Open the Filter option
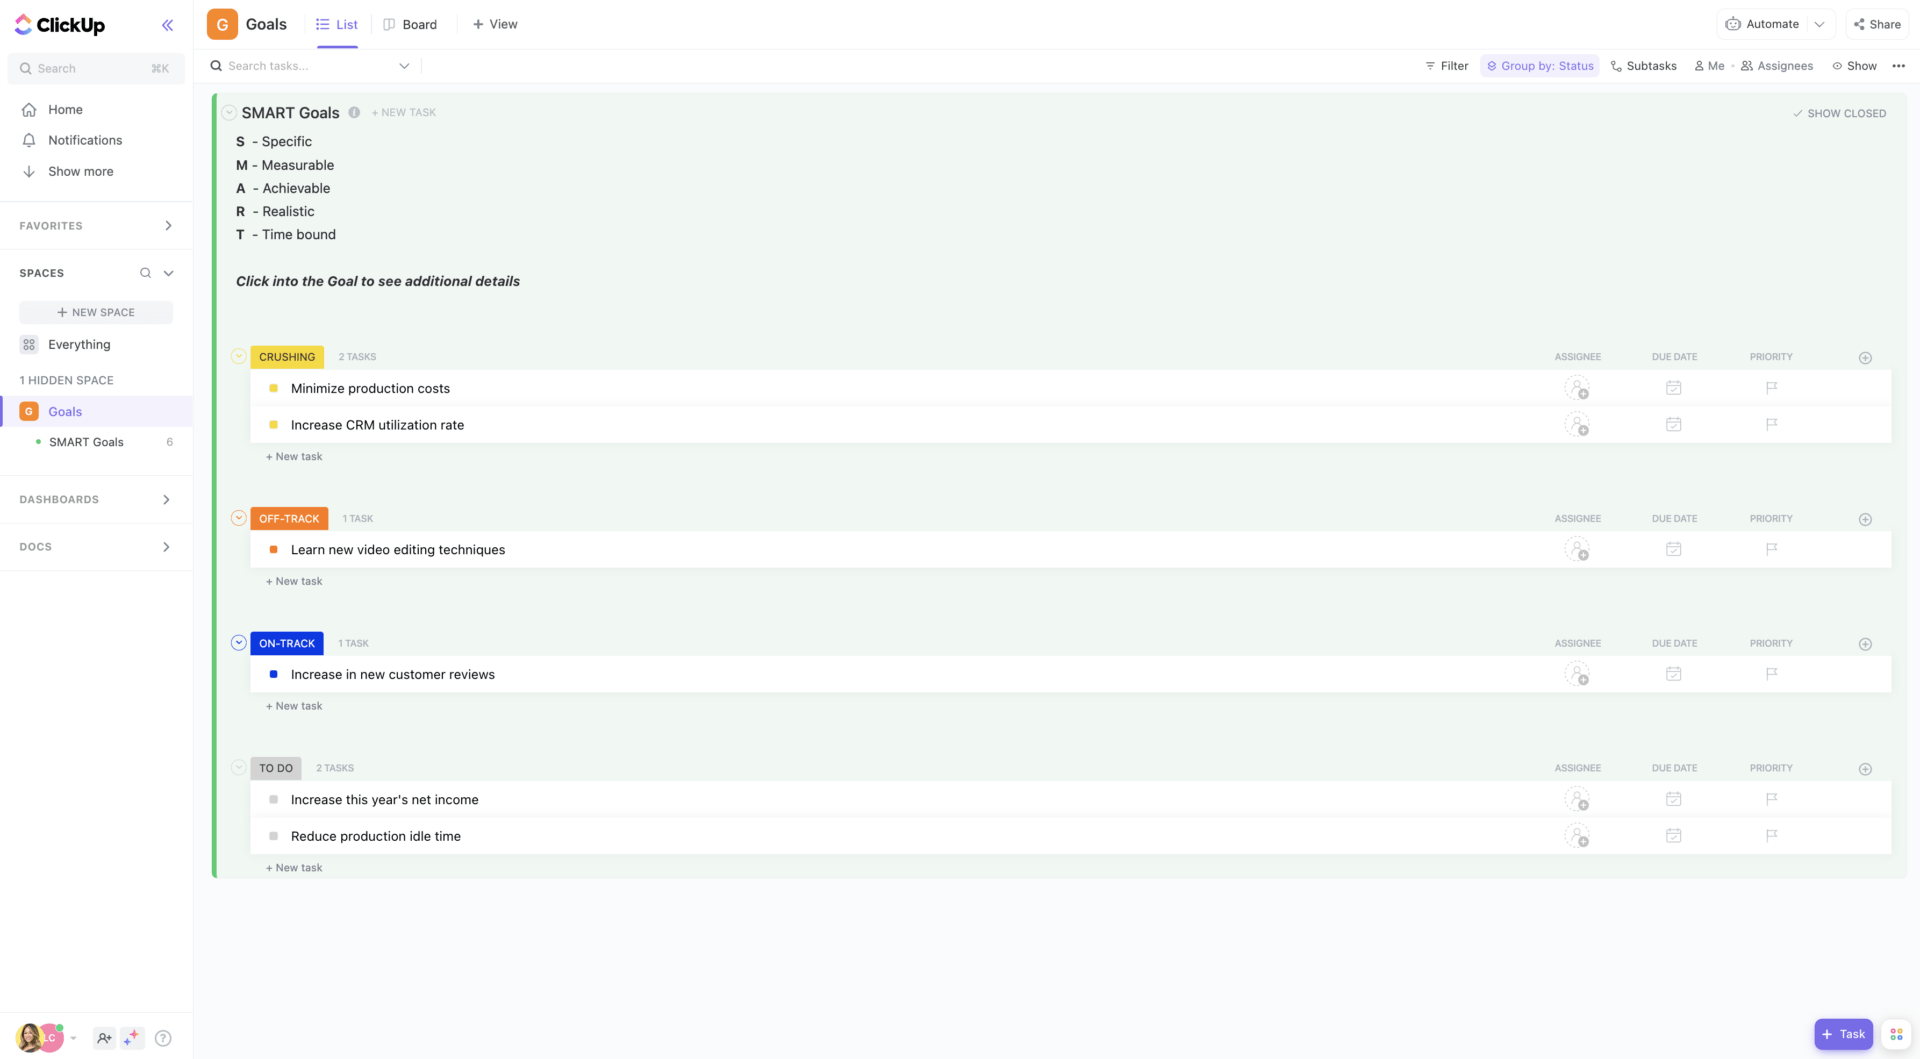The image size is (1920, 1059). click(x=1446, y=66)
